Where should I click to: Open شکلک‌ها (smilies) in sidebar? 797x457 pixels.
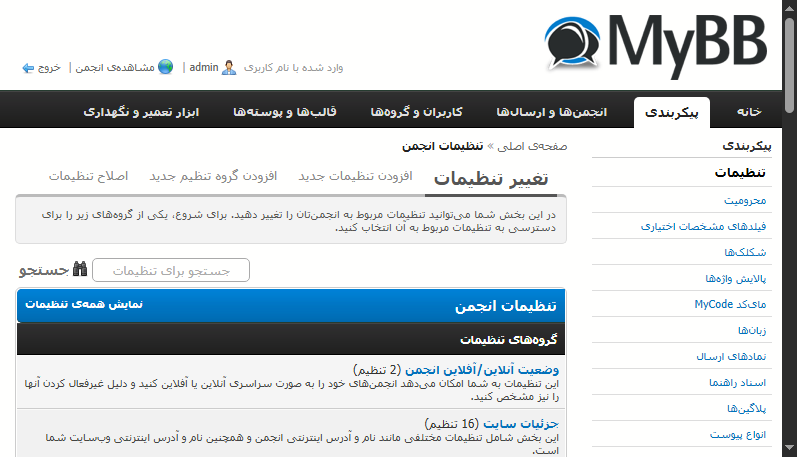(x=747, y=252)
